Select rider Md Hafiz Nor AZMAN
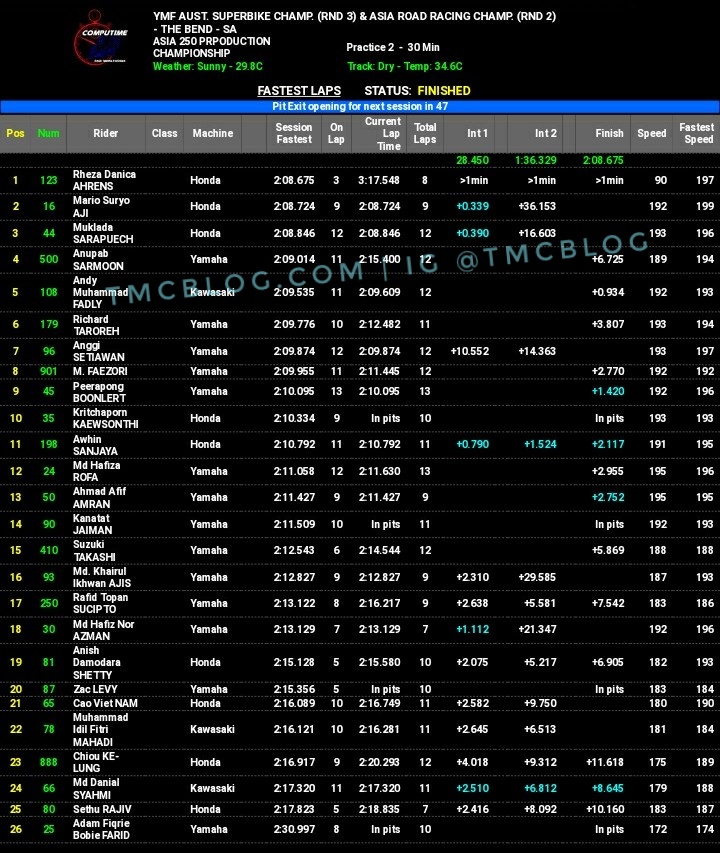The height and width of the screenshot is (853, 720). [103, 630]
